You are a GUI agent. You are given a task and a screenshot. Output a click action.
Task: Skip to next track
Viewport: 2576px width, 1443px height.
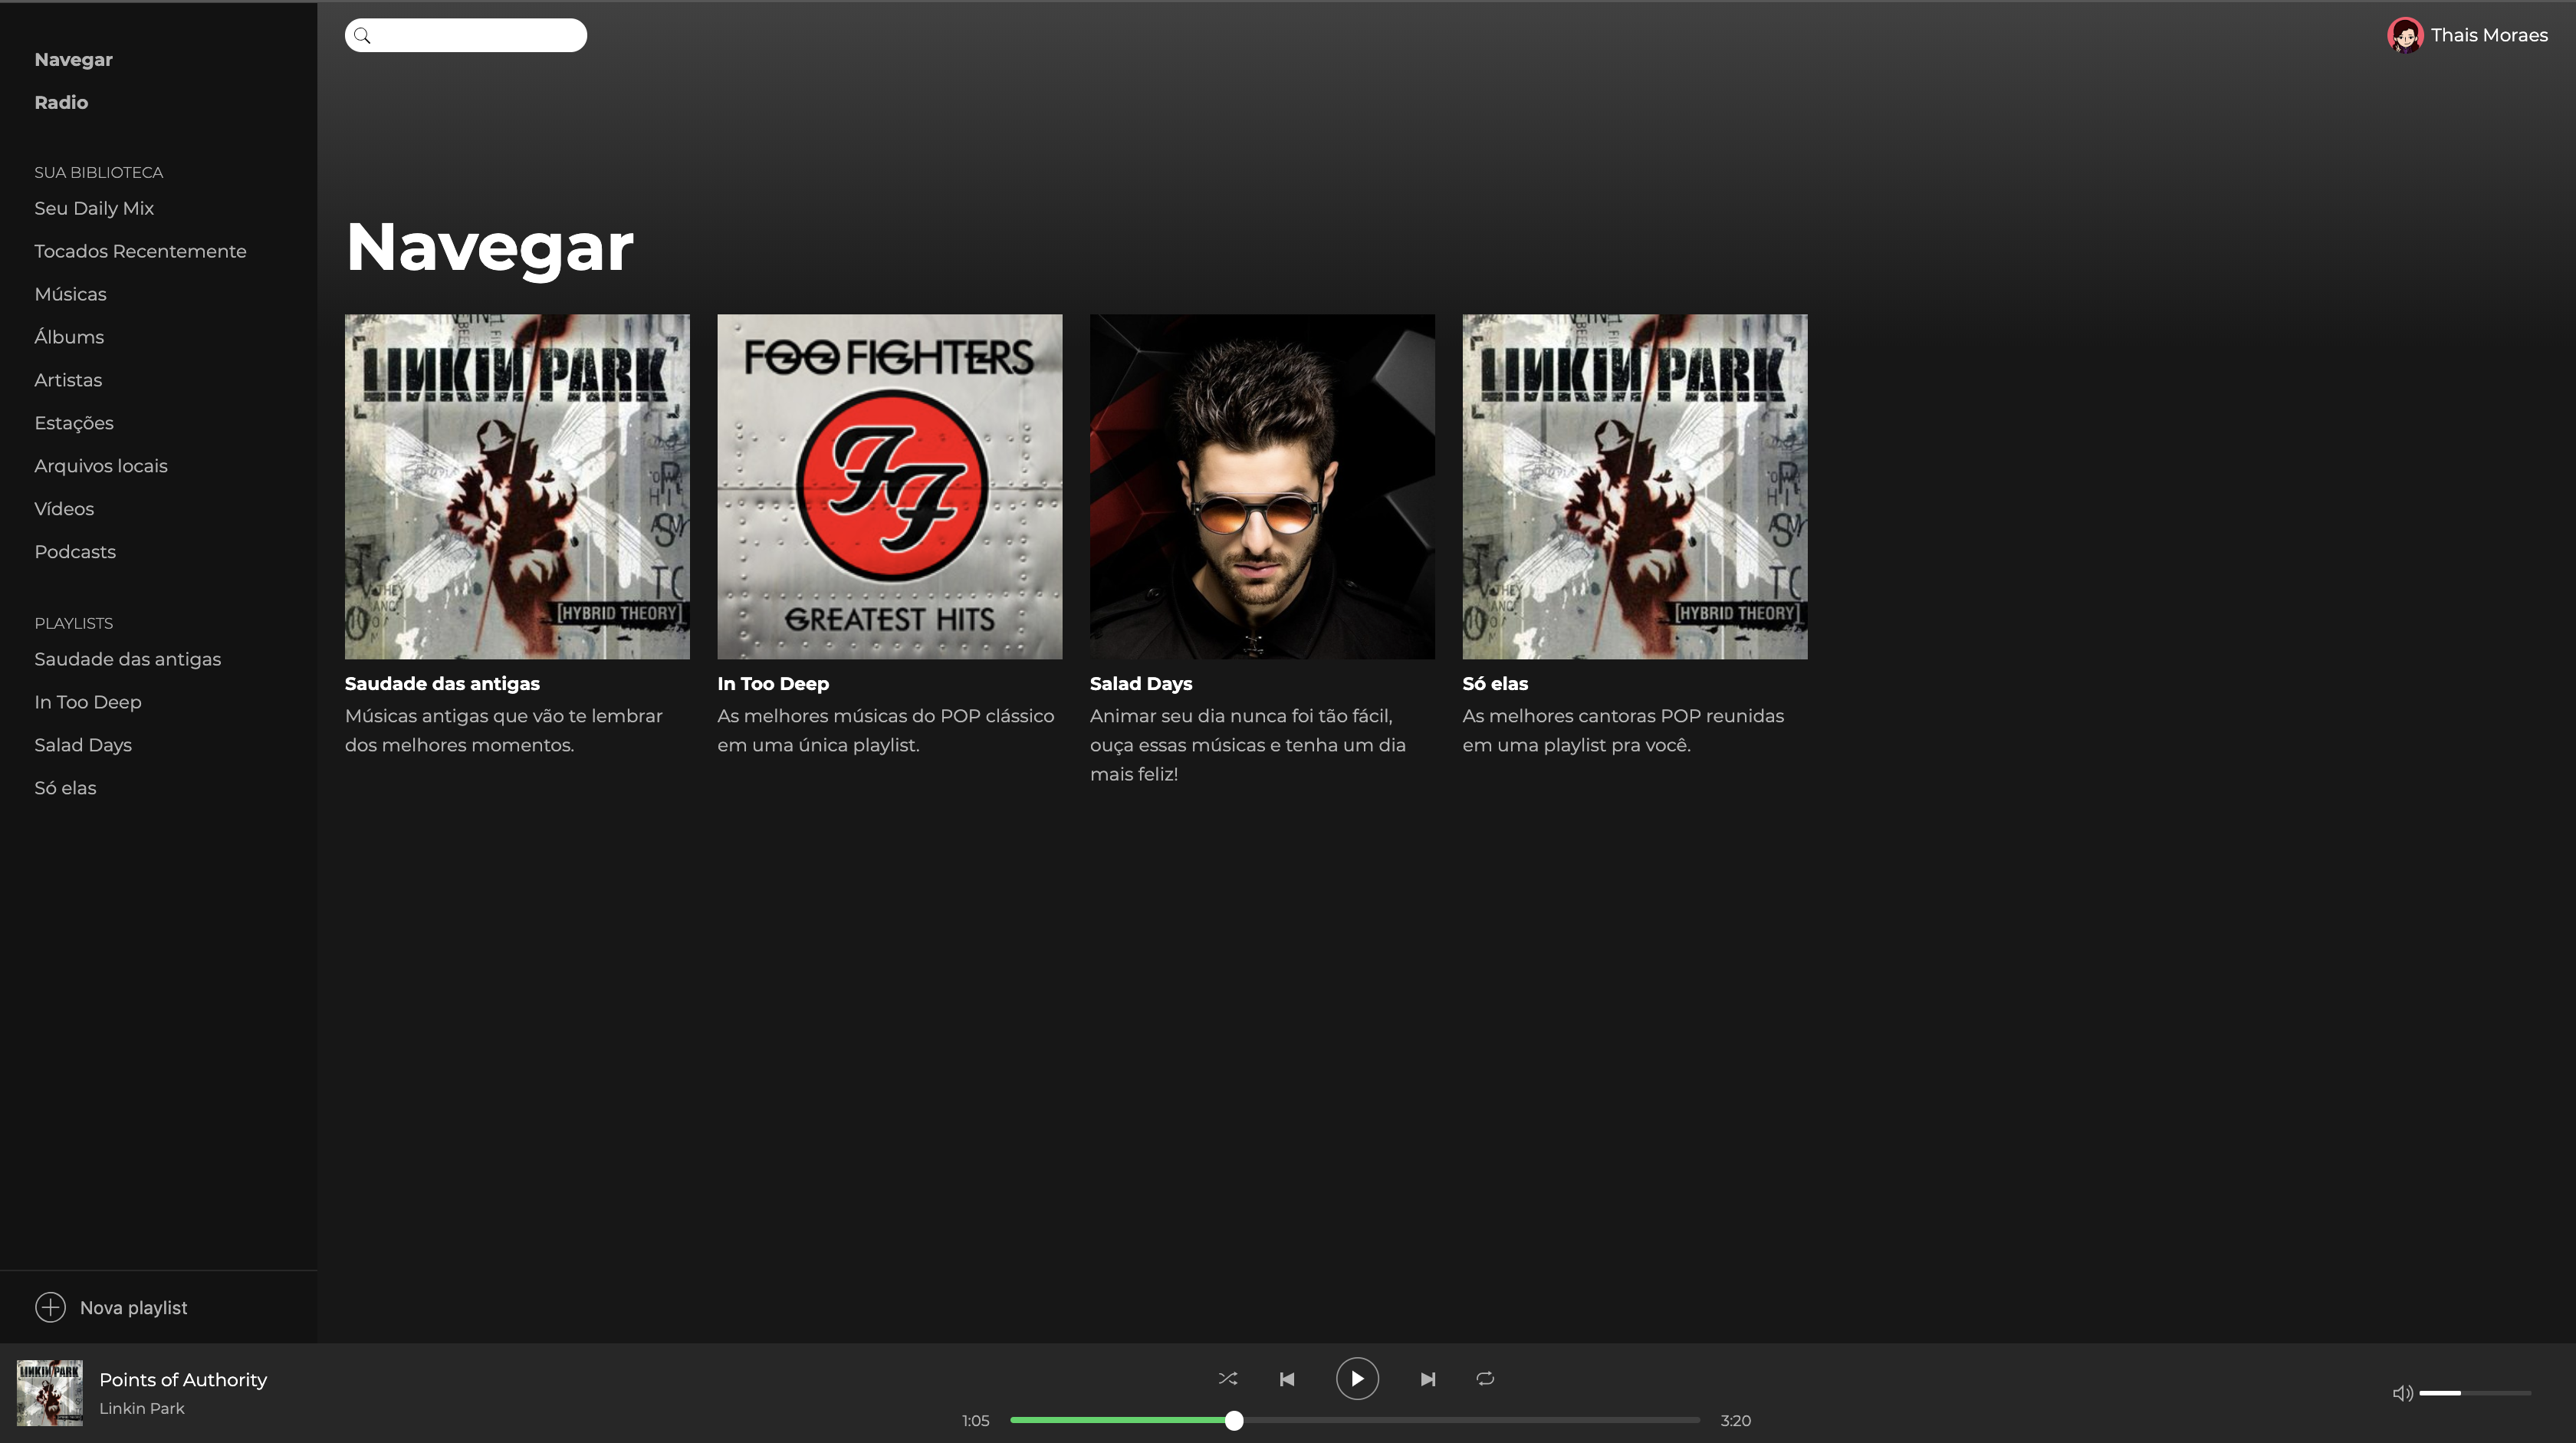1427,1379
